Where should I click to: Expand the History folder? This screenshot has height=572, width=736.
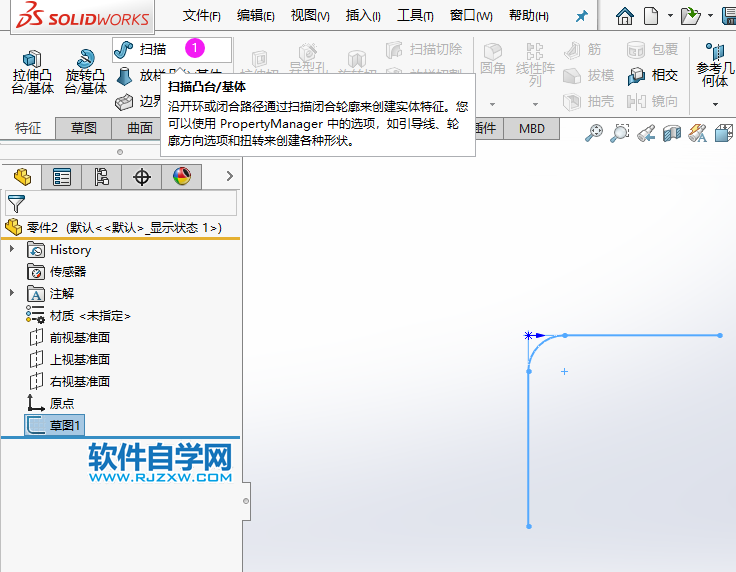[x=12, y=249]
